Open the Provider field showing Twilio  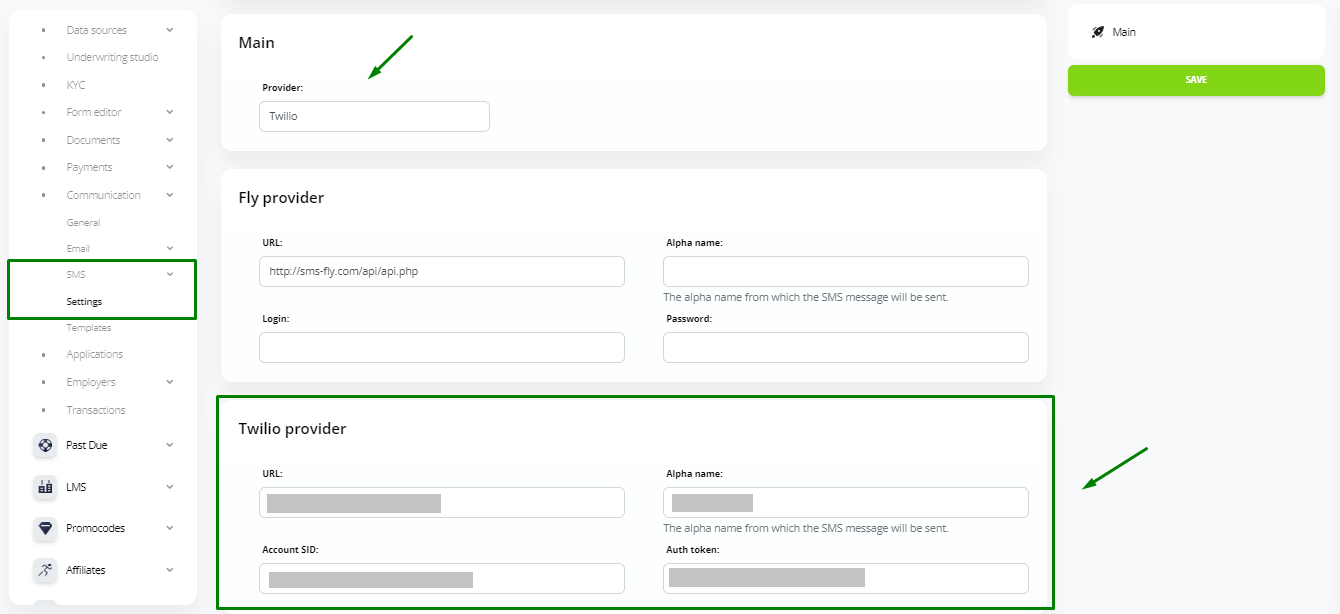point(374,116)
